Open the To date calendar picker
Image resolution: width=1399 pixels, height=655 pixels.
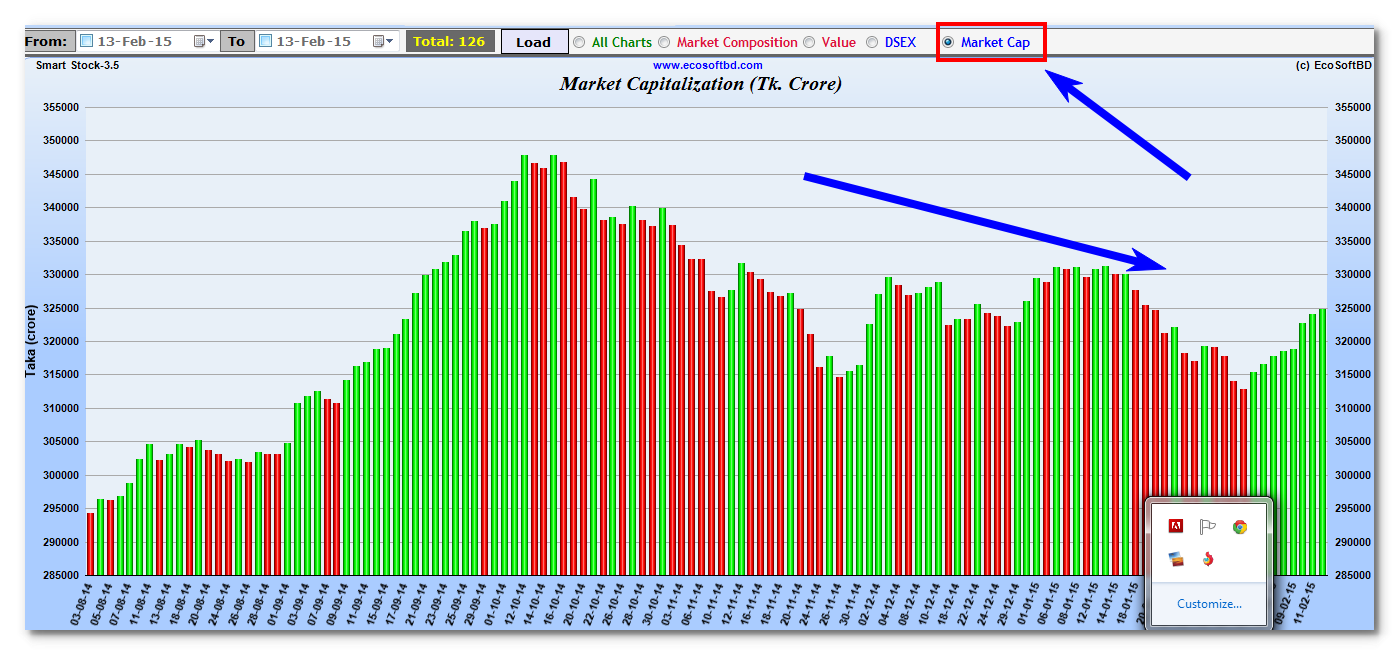point(382,42)
